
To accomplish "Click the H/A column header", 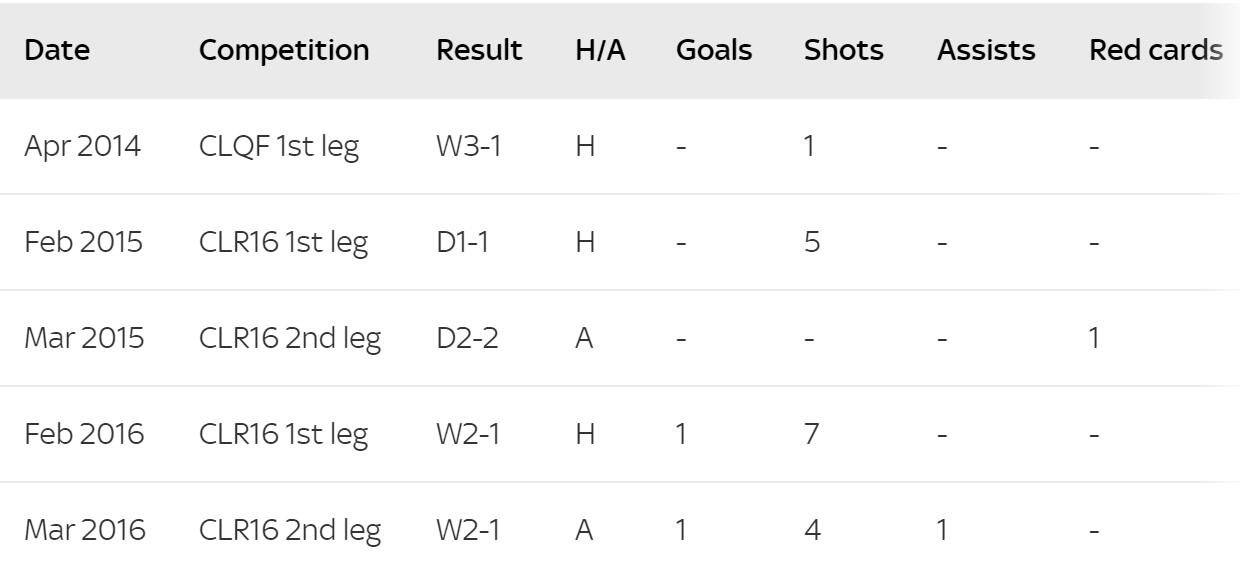I will [x=600, y=51].
